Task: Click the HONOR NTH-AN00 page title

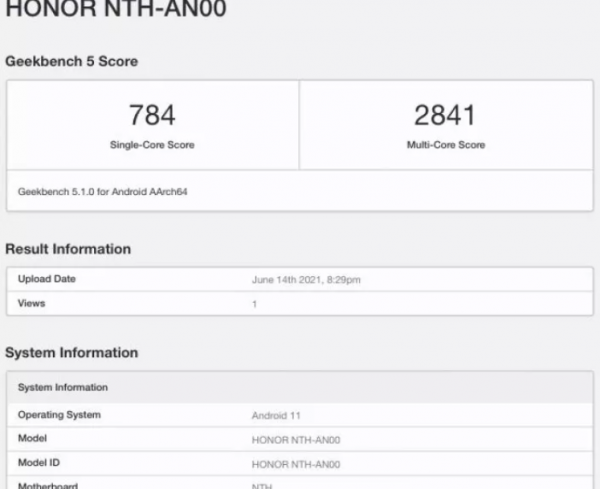Action: tap(116, 8)
